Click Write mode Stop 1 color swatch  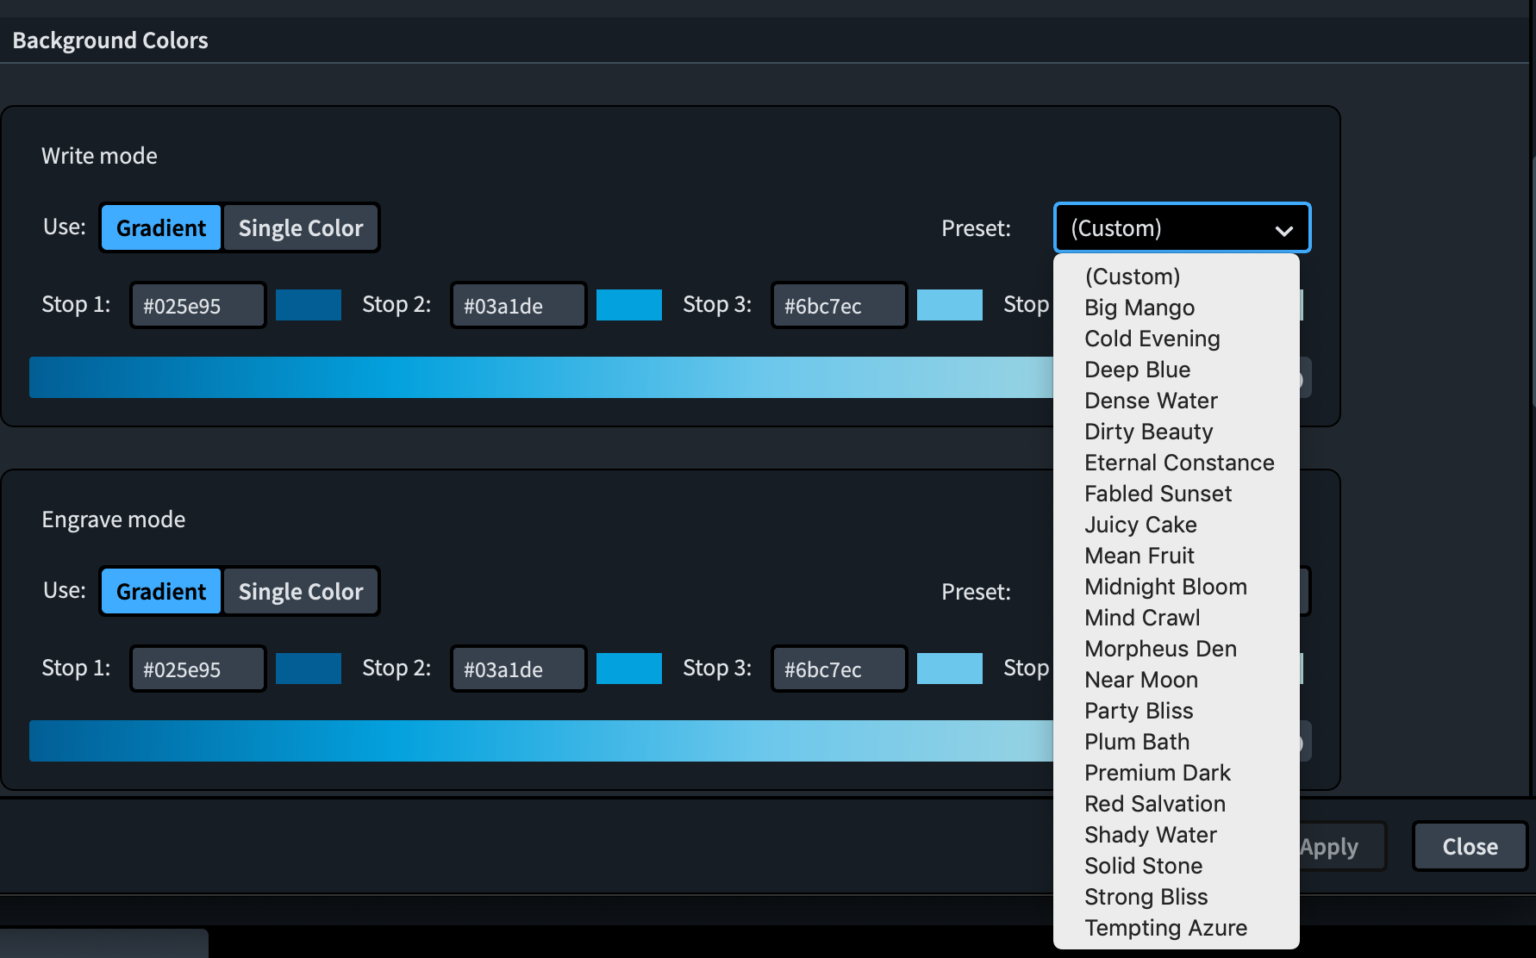tap(308, 305)
